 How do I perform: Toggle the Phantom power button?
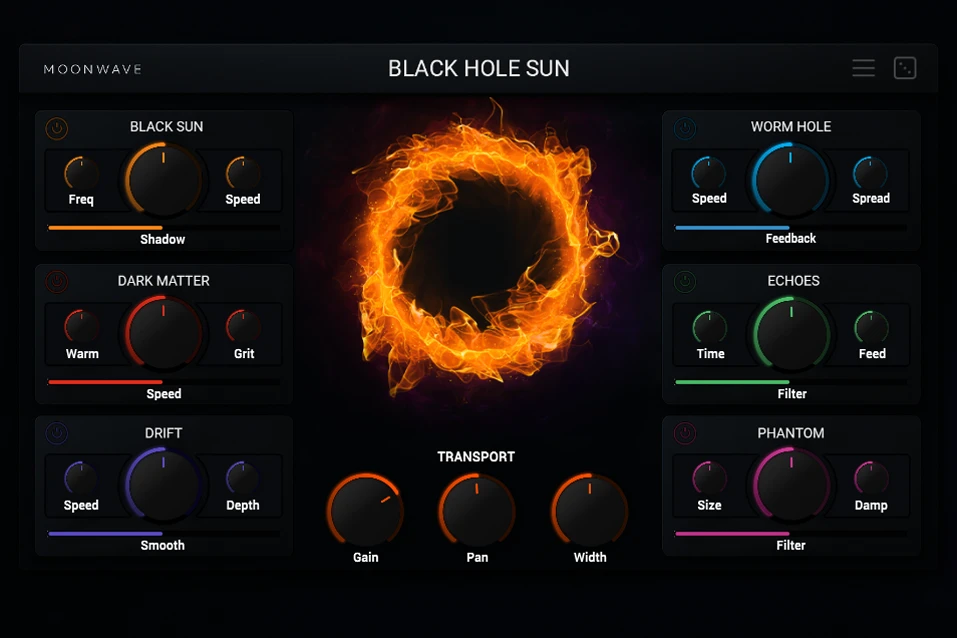(x=685, y=433)
